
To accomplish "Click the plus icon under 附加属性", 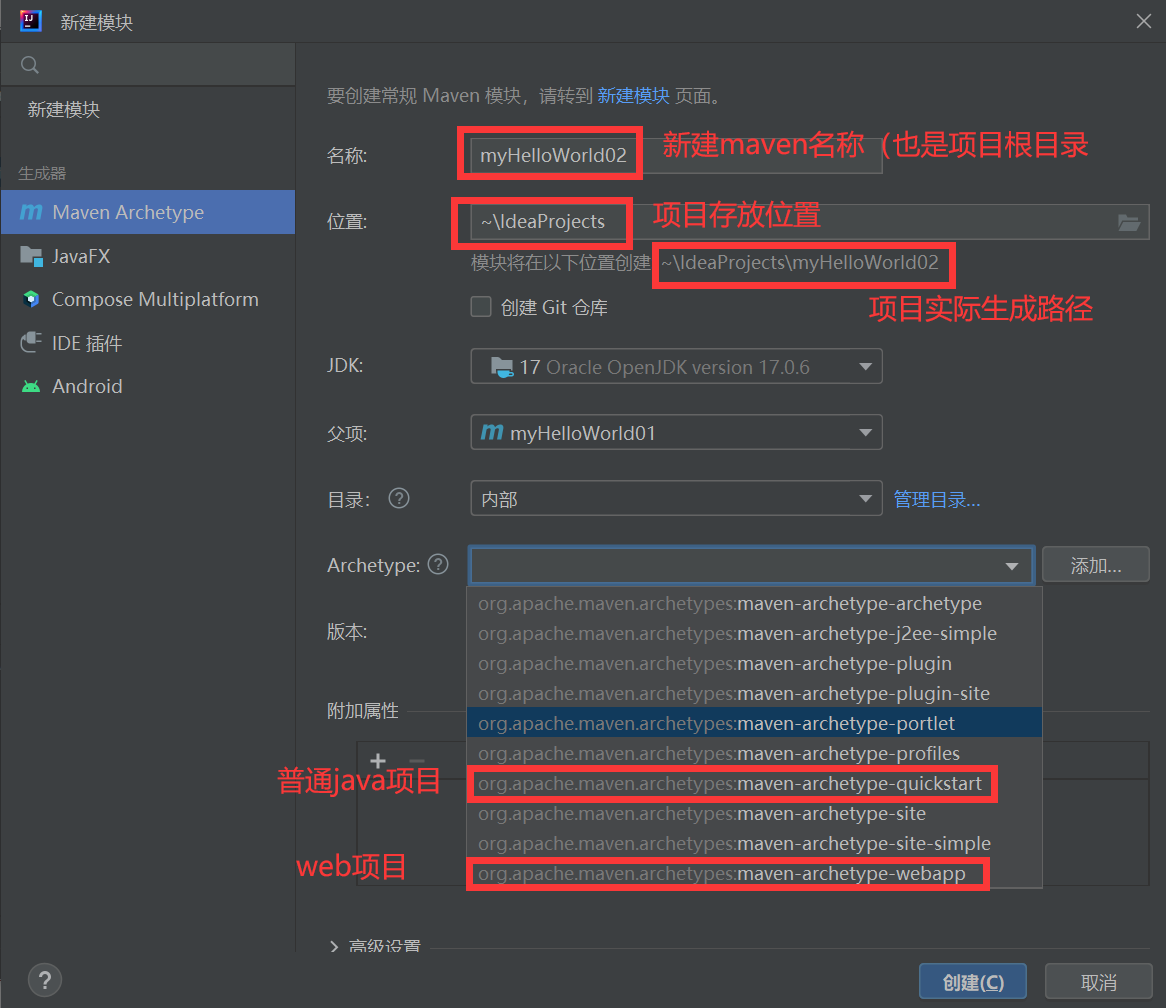I will point(378,760).
